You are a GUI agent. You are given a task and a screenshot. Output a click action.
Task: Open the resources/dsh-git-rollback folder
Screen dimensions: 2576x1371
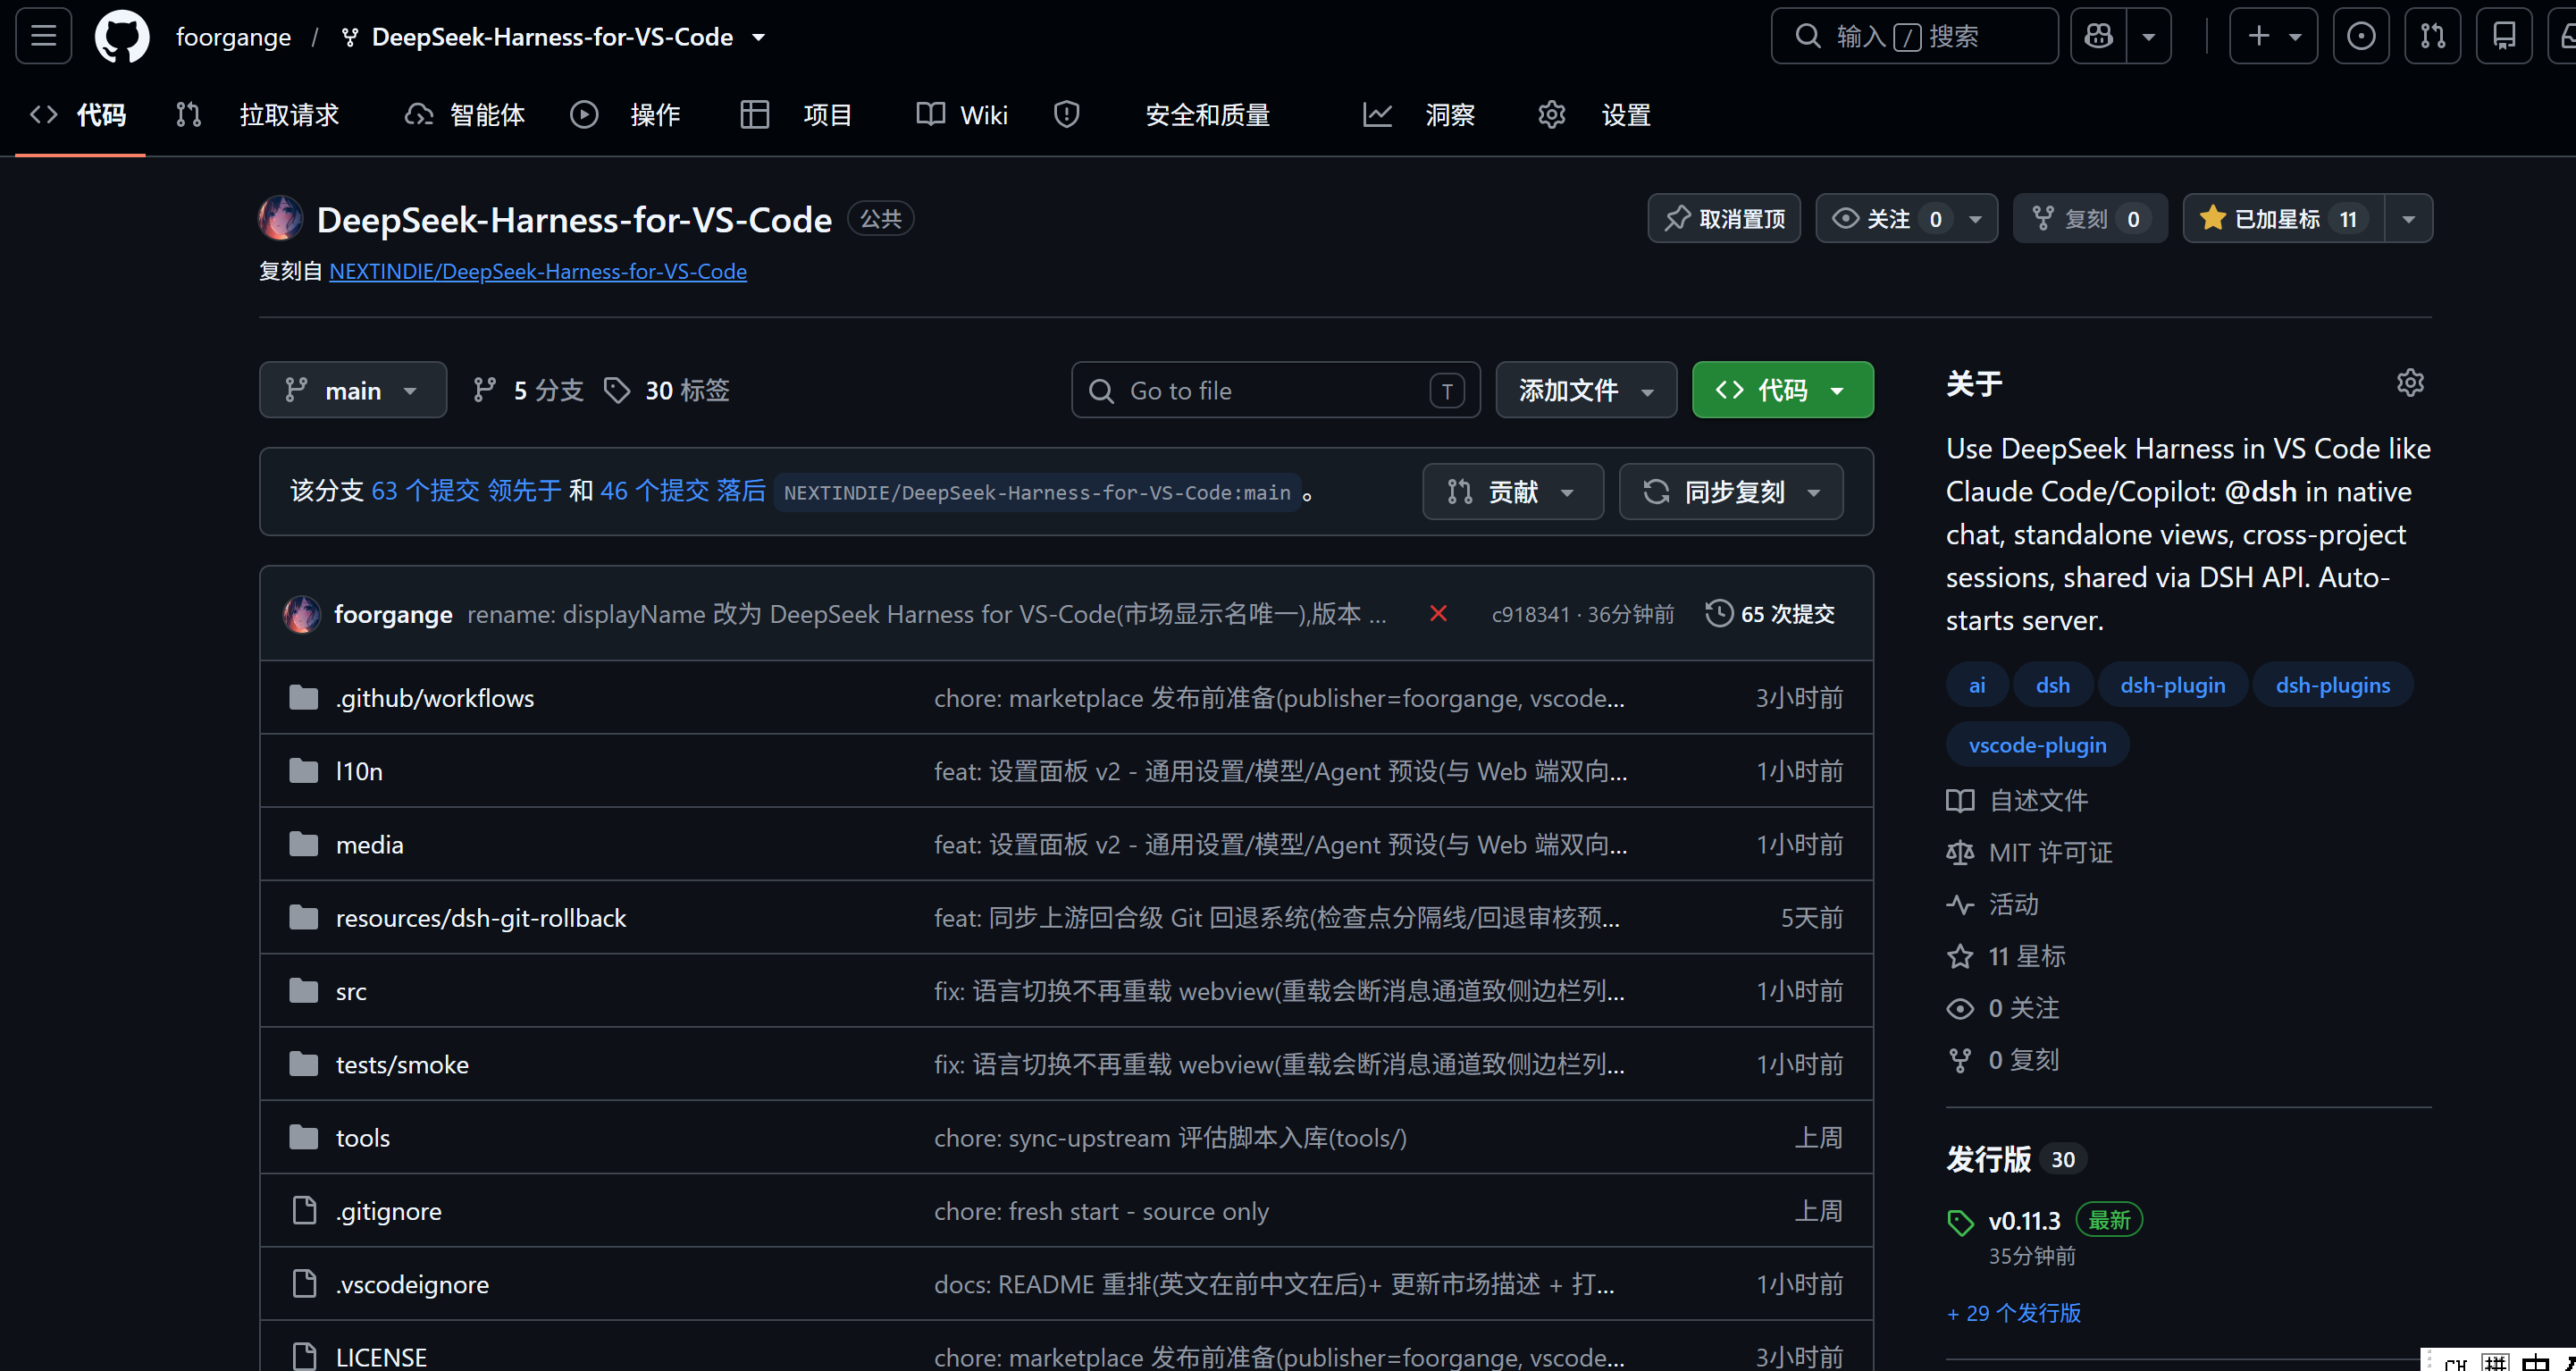480,918
